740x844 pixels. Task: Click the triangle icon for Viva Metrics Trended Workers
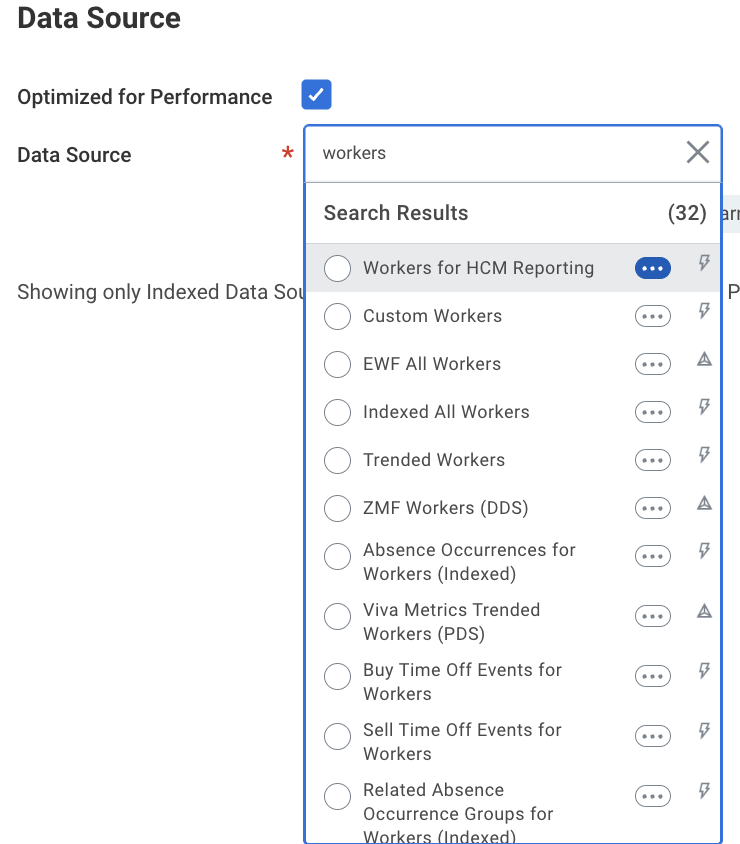pyautogui.click(x=704, y=611)
